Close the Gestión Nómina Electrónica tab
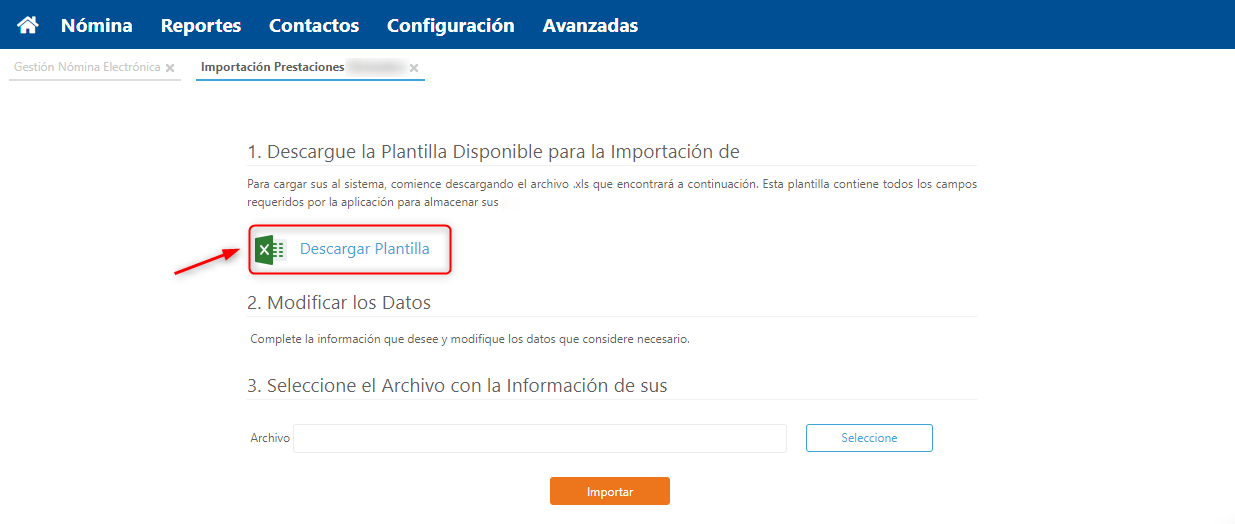This screenshot has height=524, width=1235. tap(170, 68)
